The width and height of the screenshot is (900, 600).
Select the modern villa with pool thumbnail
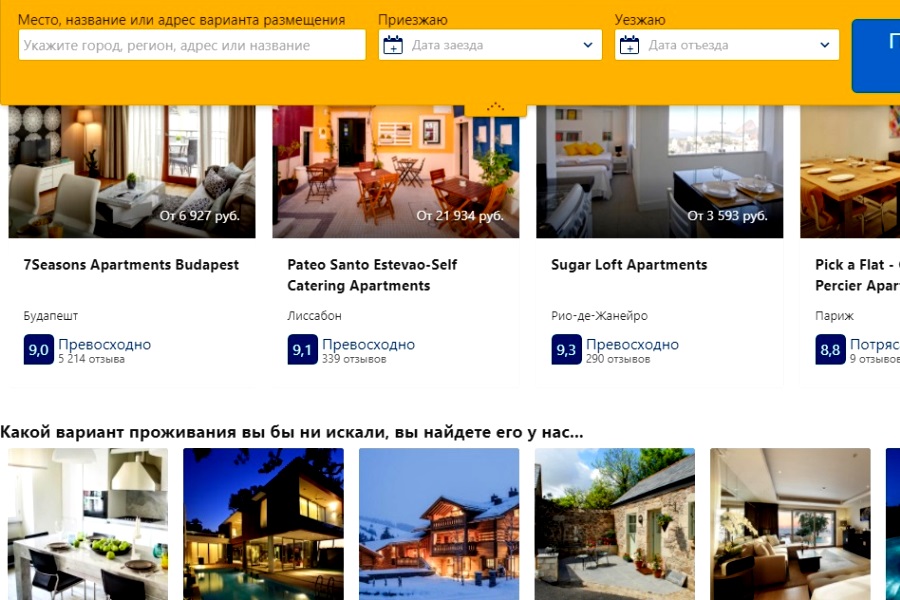click(x=263, y=524)
